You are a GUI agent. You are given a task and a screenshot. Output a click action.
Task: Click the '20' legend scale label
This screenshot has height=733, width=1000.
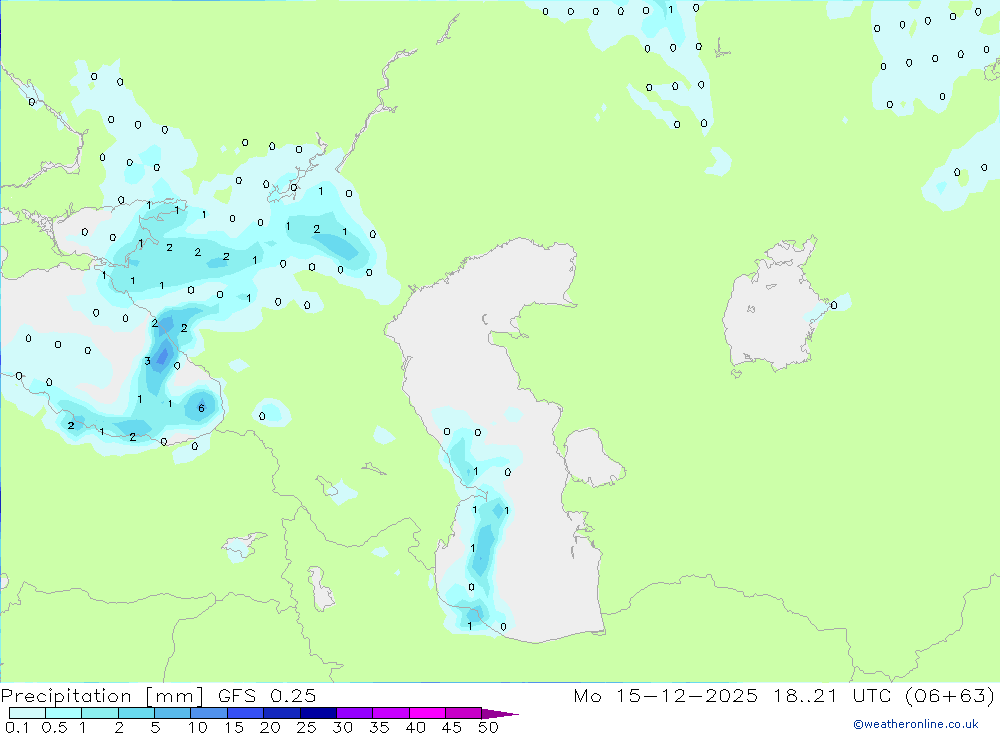coord(270,727)
